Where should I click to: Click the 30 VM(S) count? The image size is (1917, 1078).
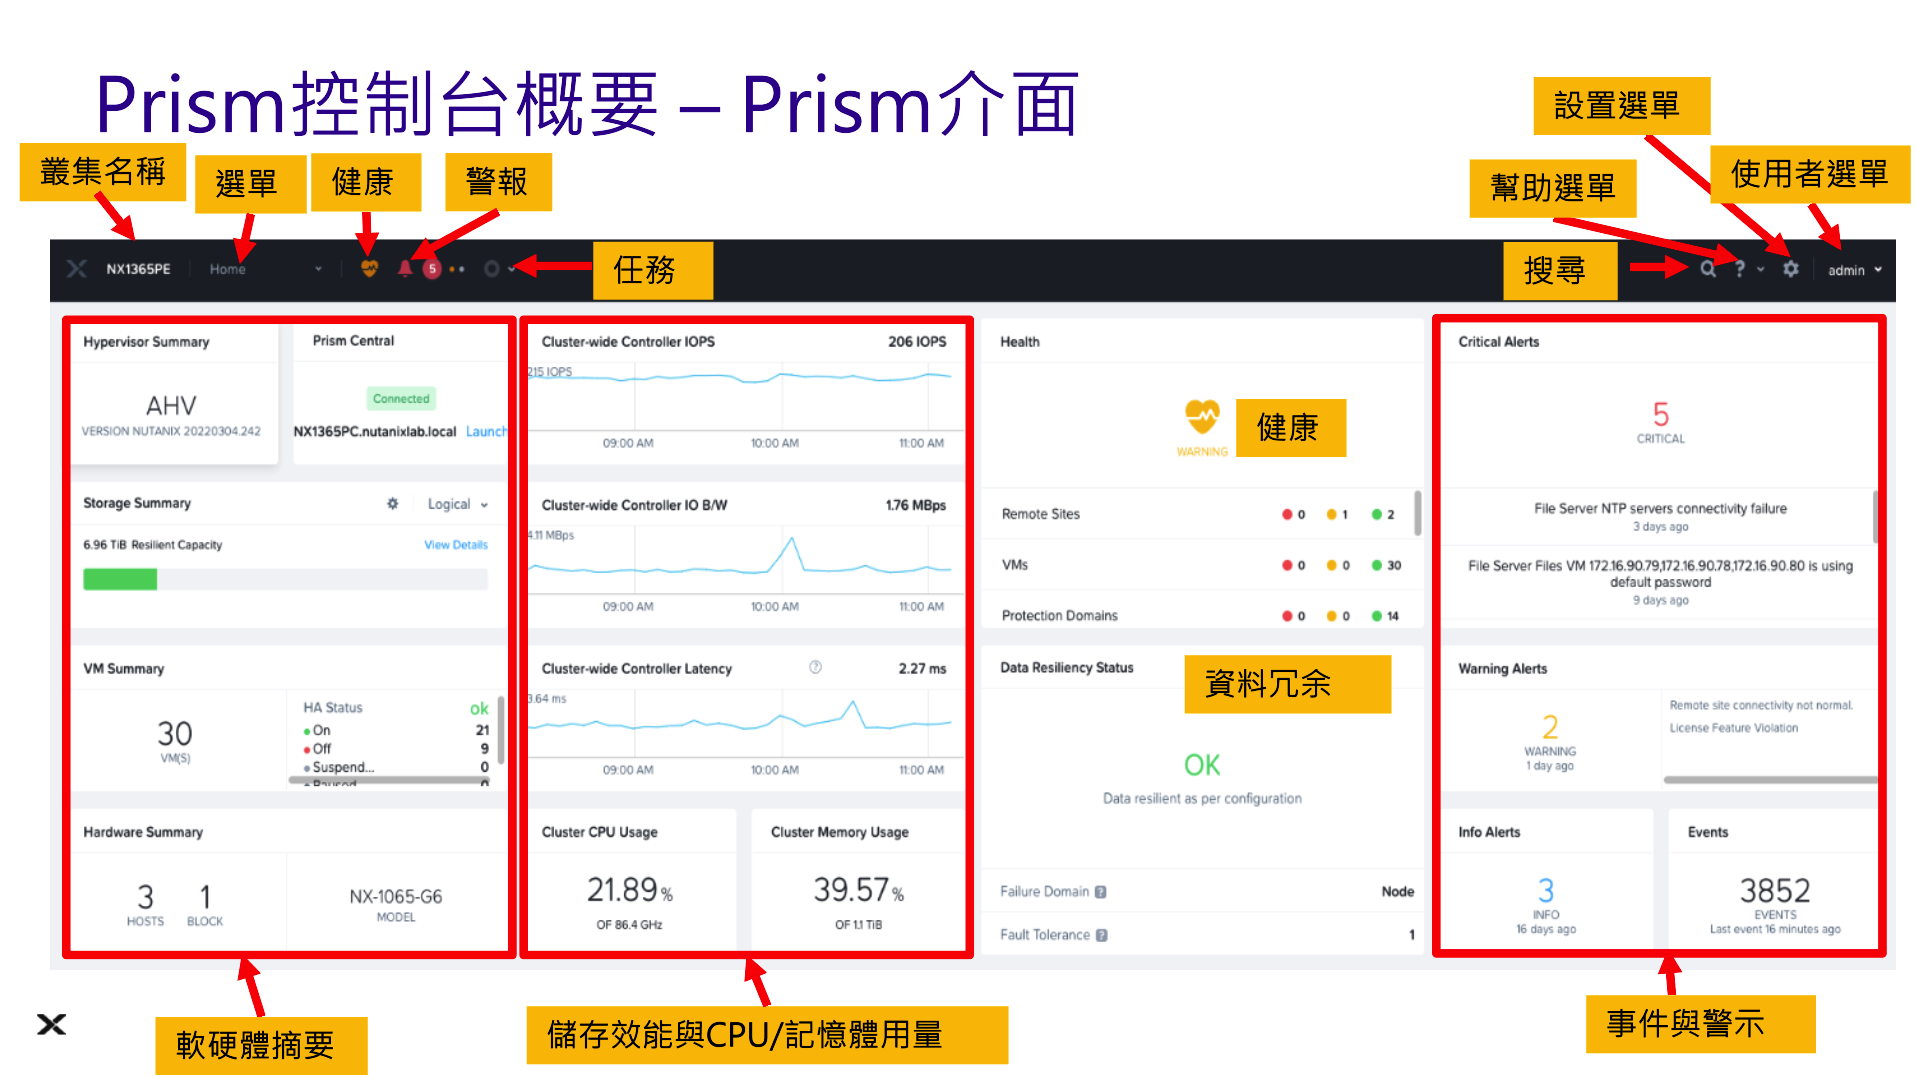click(x=175, y=741)
